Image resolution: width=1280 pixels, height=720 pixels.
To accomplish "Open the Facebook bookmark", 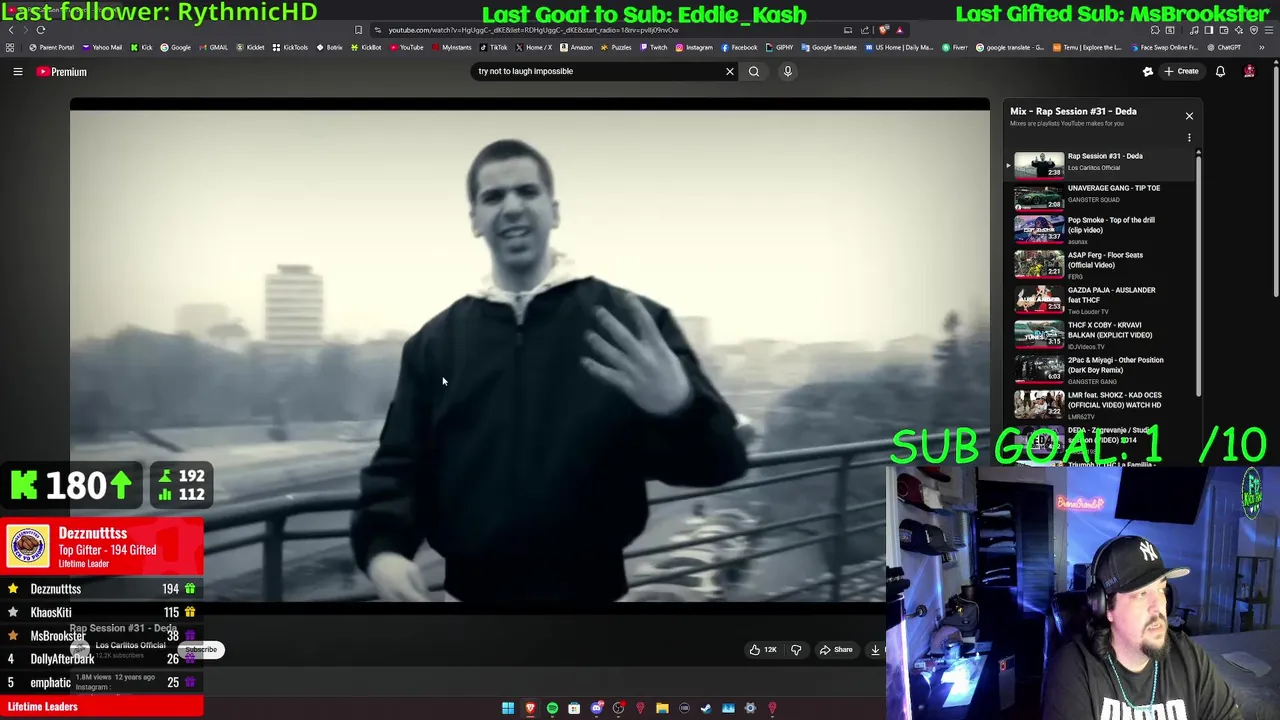I will (x=739, y=47).
